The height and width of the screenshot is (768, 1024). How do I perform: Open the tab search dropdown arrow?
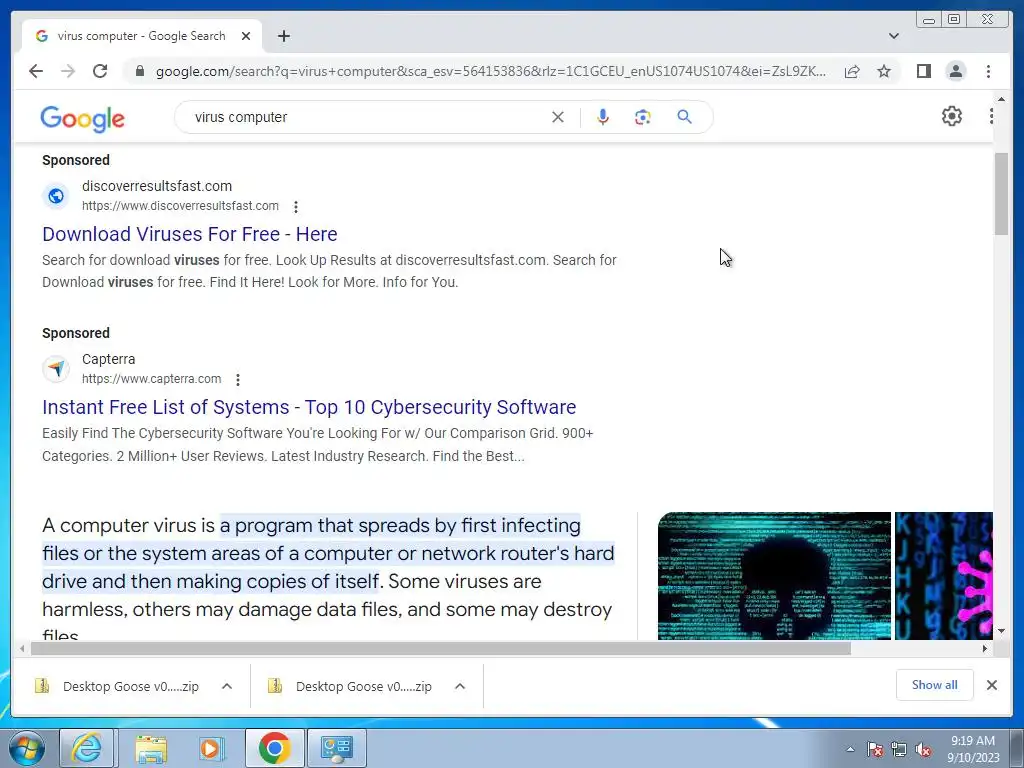pos(894,36)
